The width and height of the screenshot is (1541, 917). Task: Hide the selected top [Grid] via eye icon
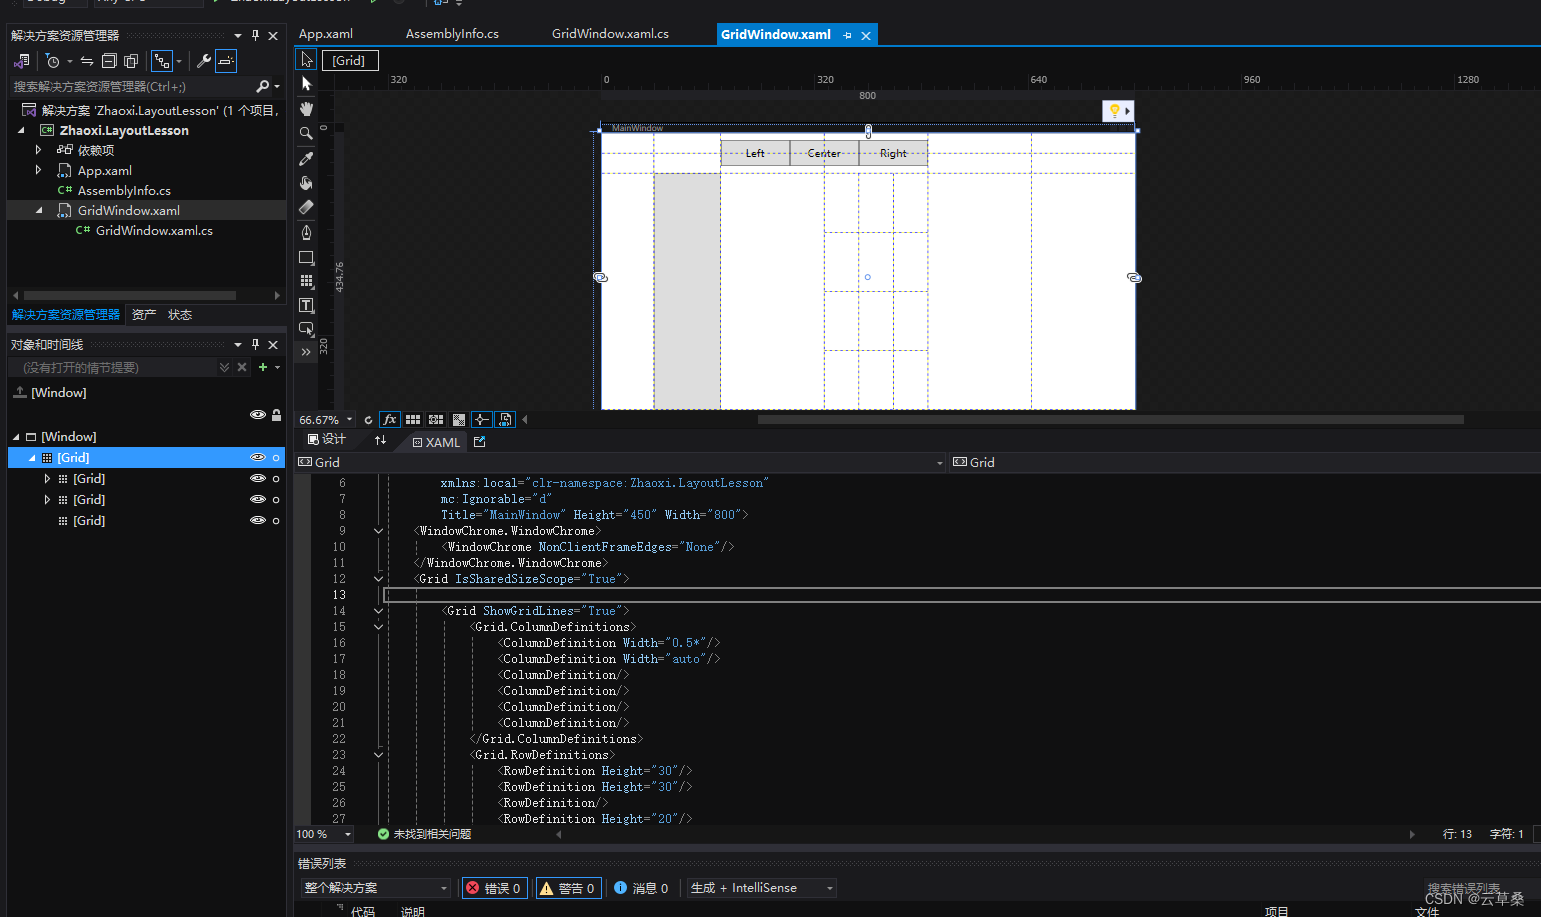click(x=258, y=458)
